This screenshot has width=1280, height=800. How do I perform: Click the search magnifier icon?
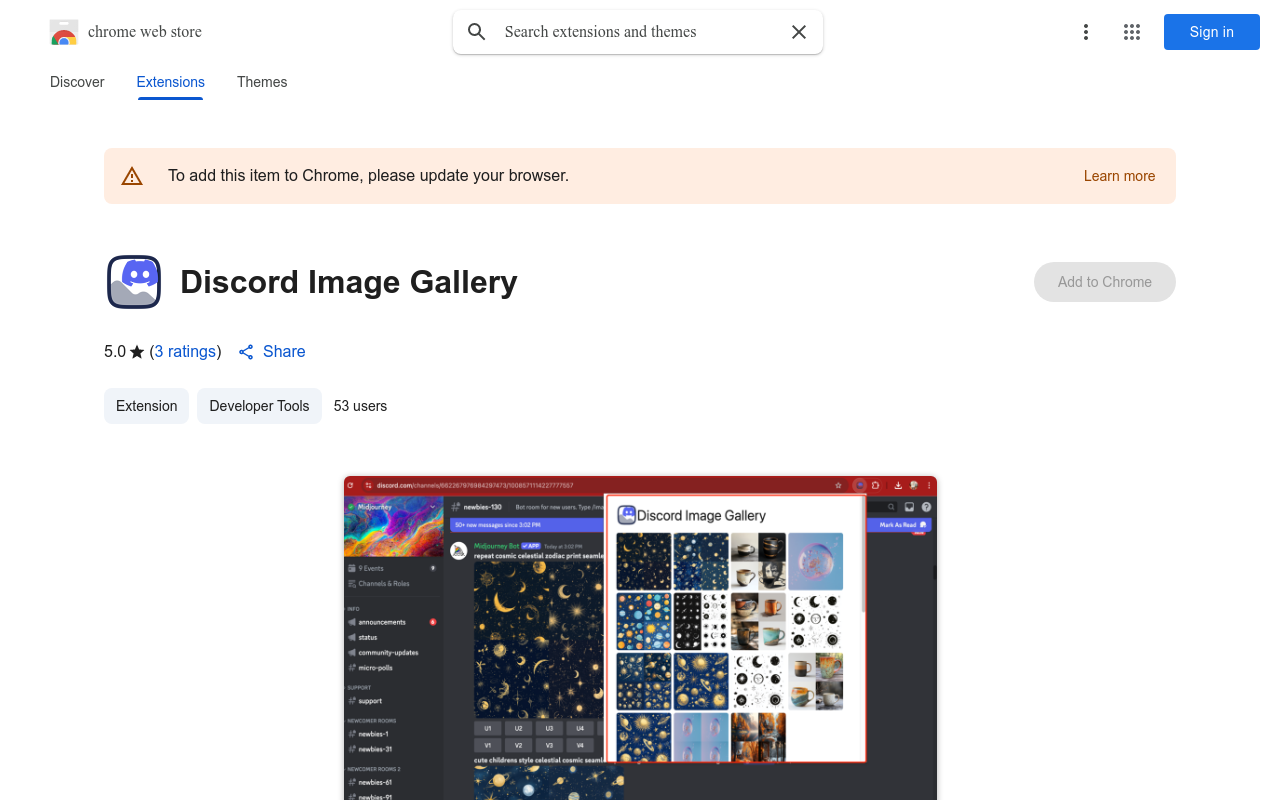pos(477,32)
